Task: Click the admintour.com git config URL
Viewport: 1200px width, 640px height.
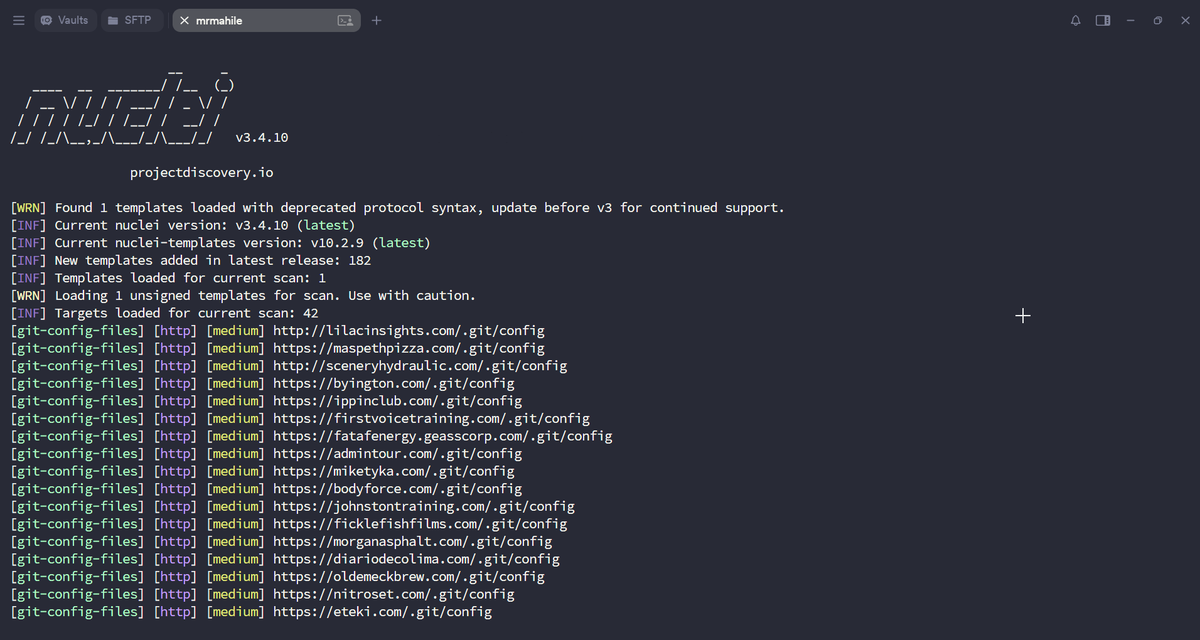Action: coord(397,453)
